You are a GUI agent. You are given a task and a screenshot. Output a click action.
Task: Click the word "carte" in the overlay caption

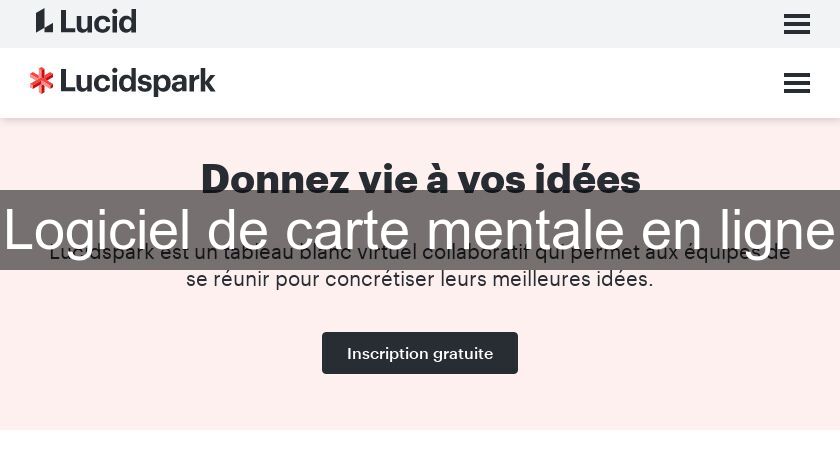click(x=347, y=231)
